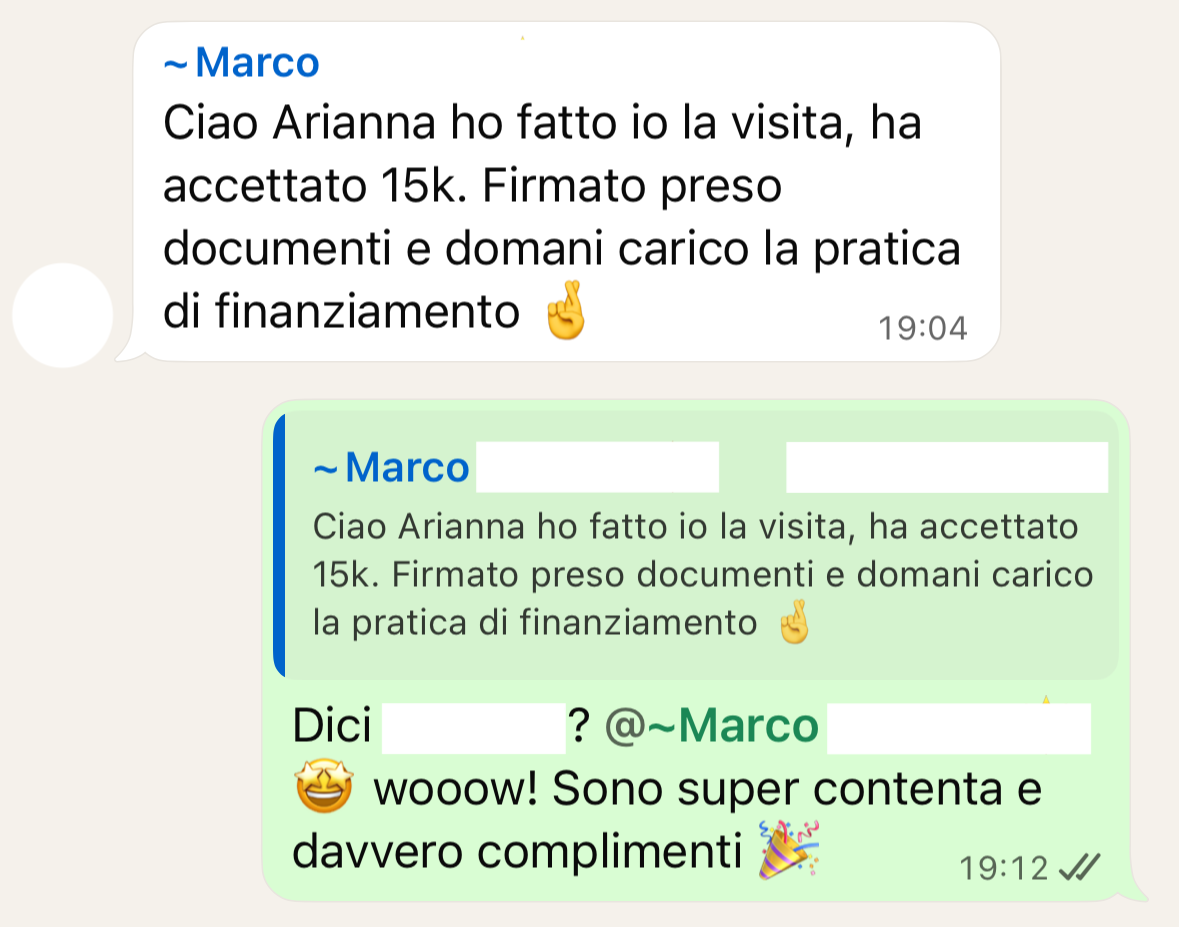Image resolution: width=1179 pixels, height=927 pixels.
Task: Tap the ~Marco name in quoted reply
Action: [391, 468]
